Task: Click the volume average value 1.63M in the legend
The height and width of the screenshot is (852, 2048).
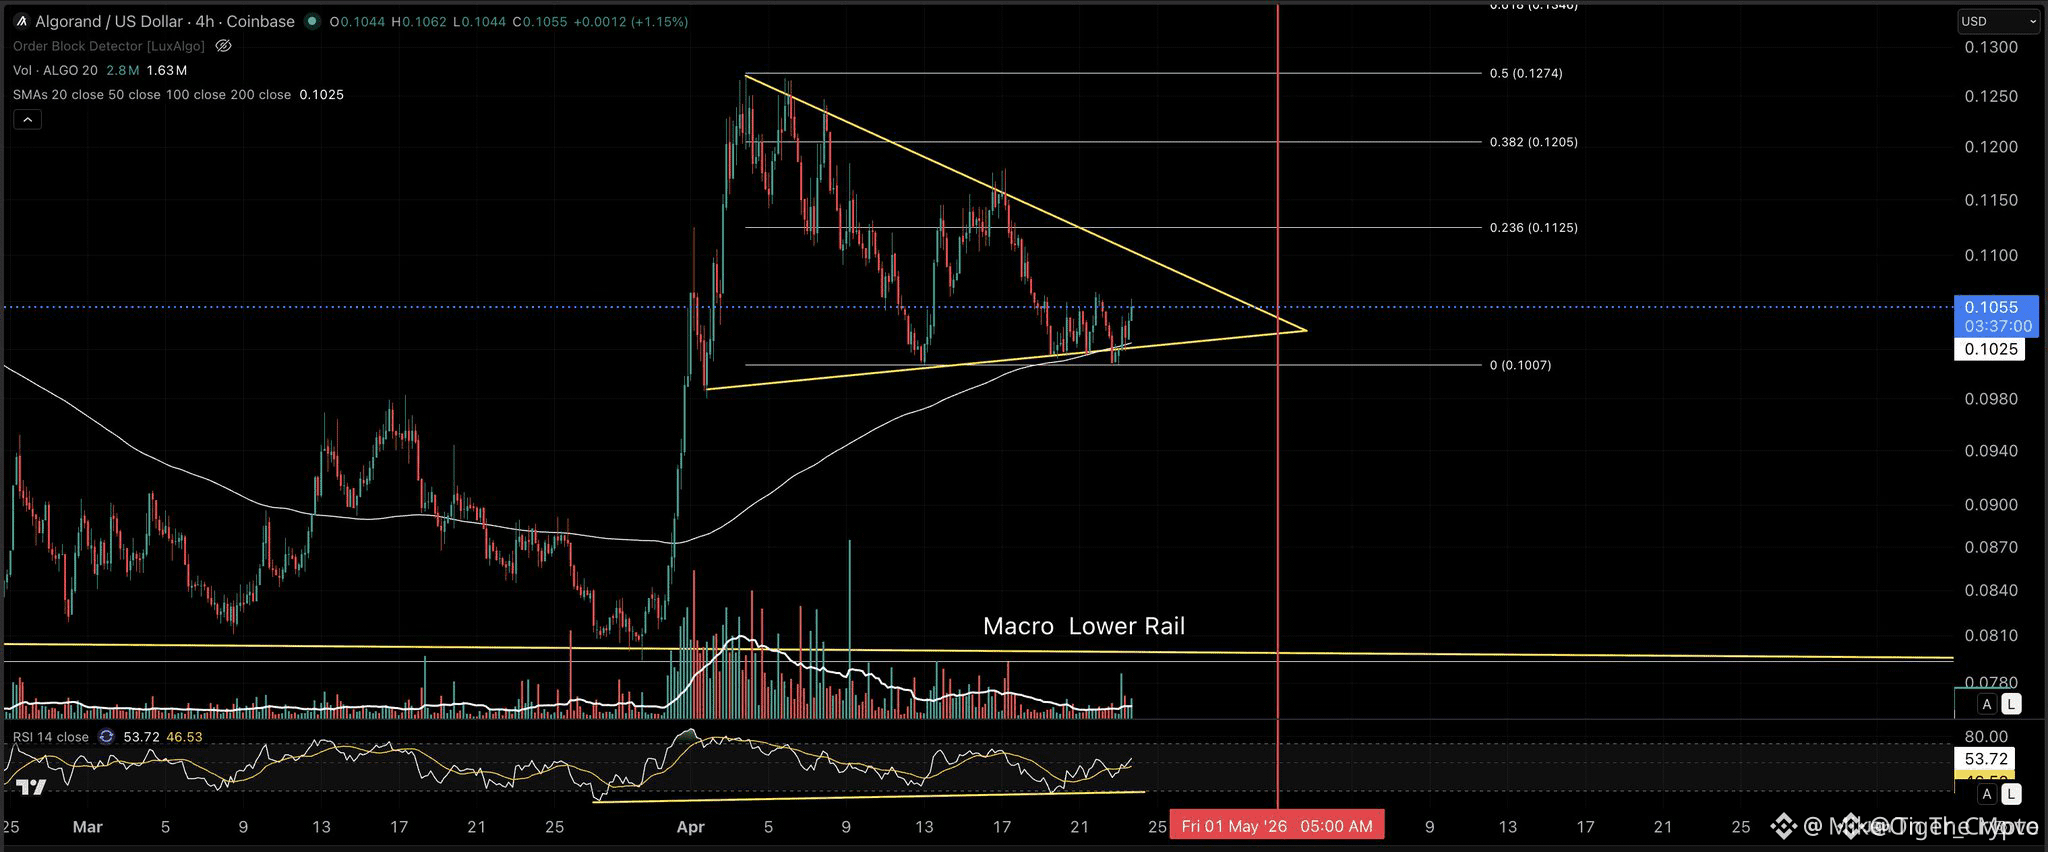Action: (x=167, y=70)
